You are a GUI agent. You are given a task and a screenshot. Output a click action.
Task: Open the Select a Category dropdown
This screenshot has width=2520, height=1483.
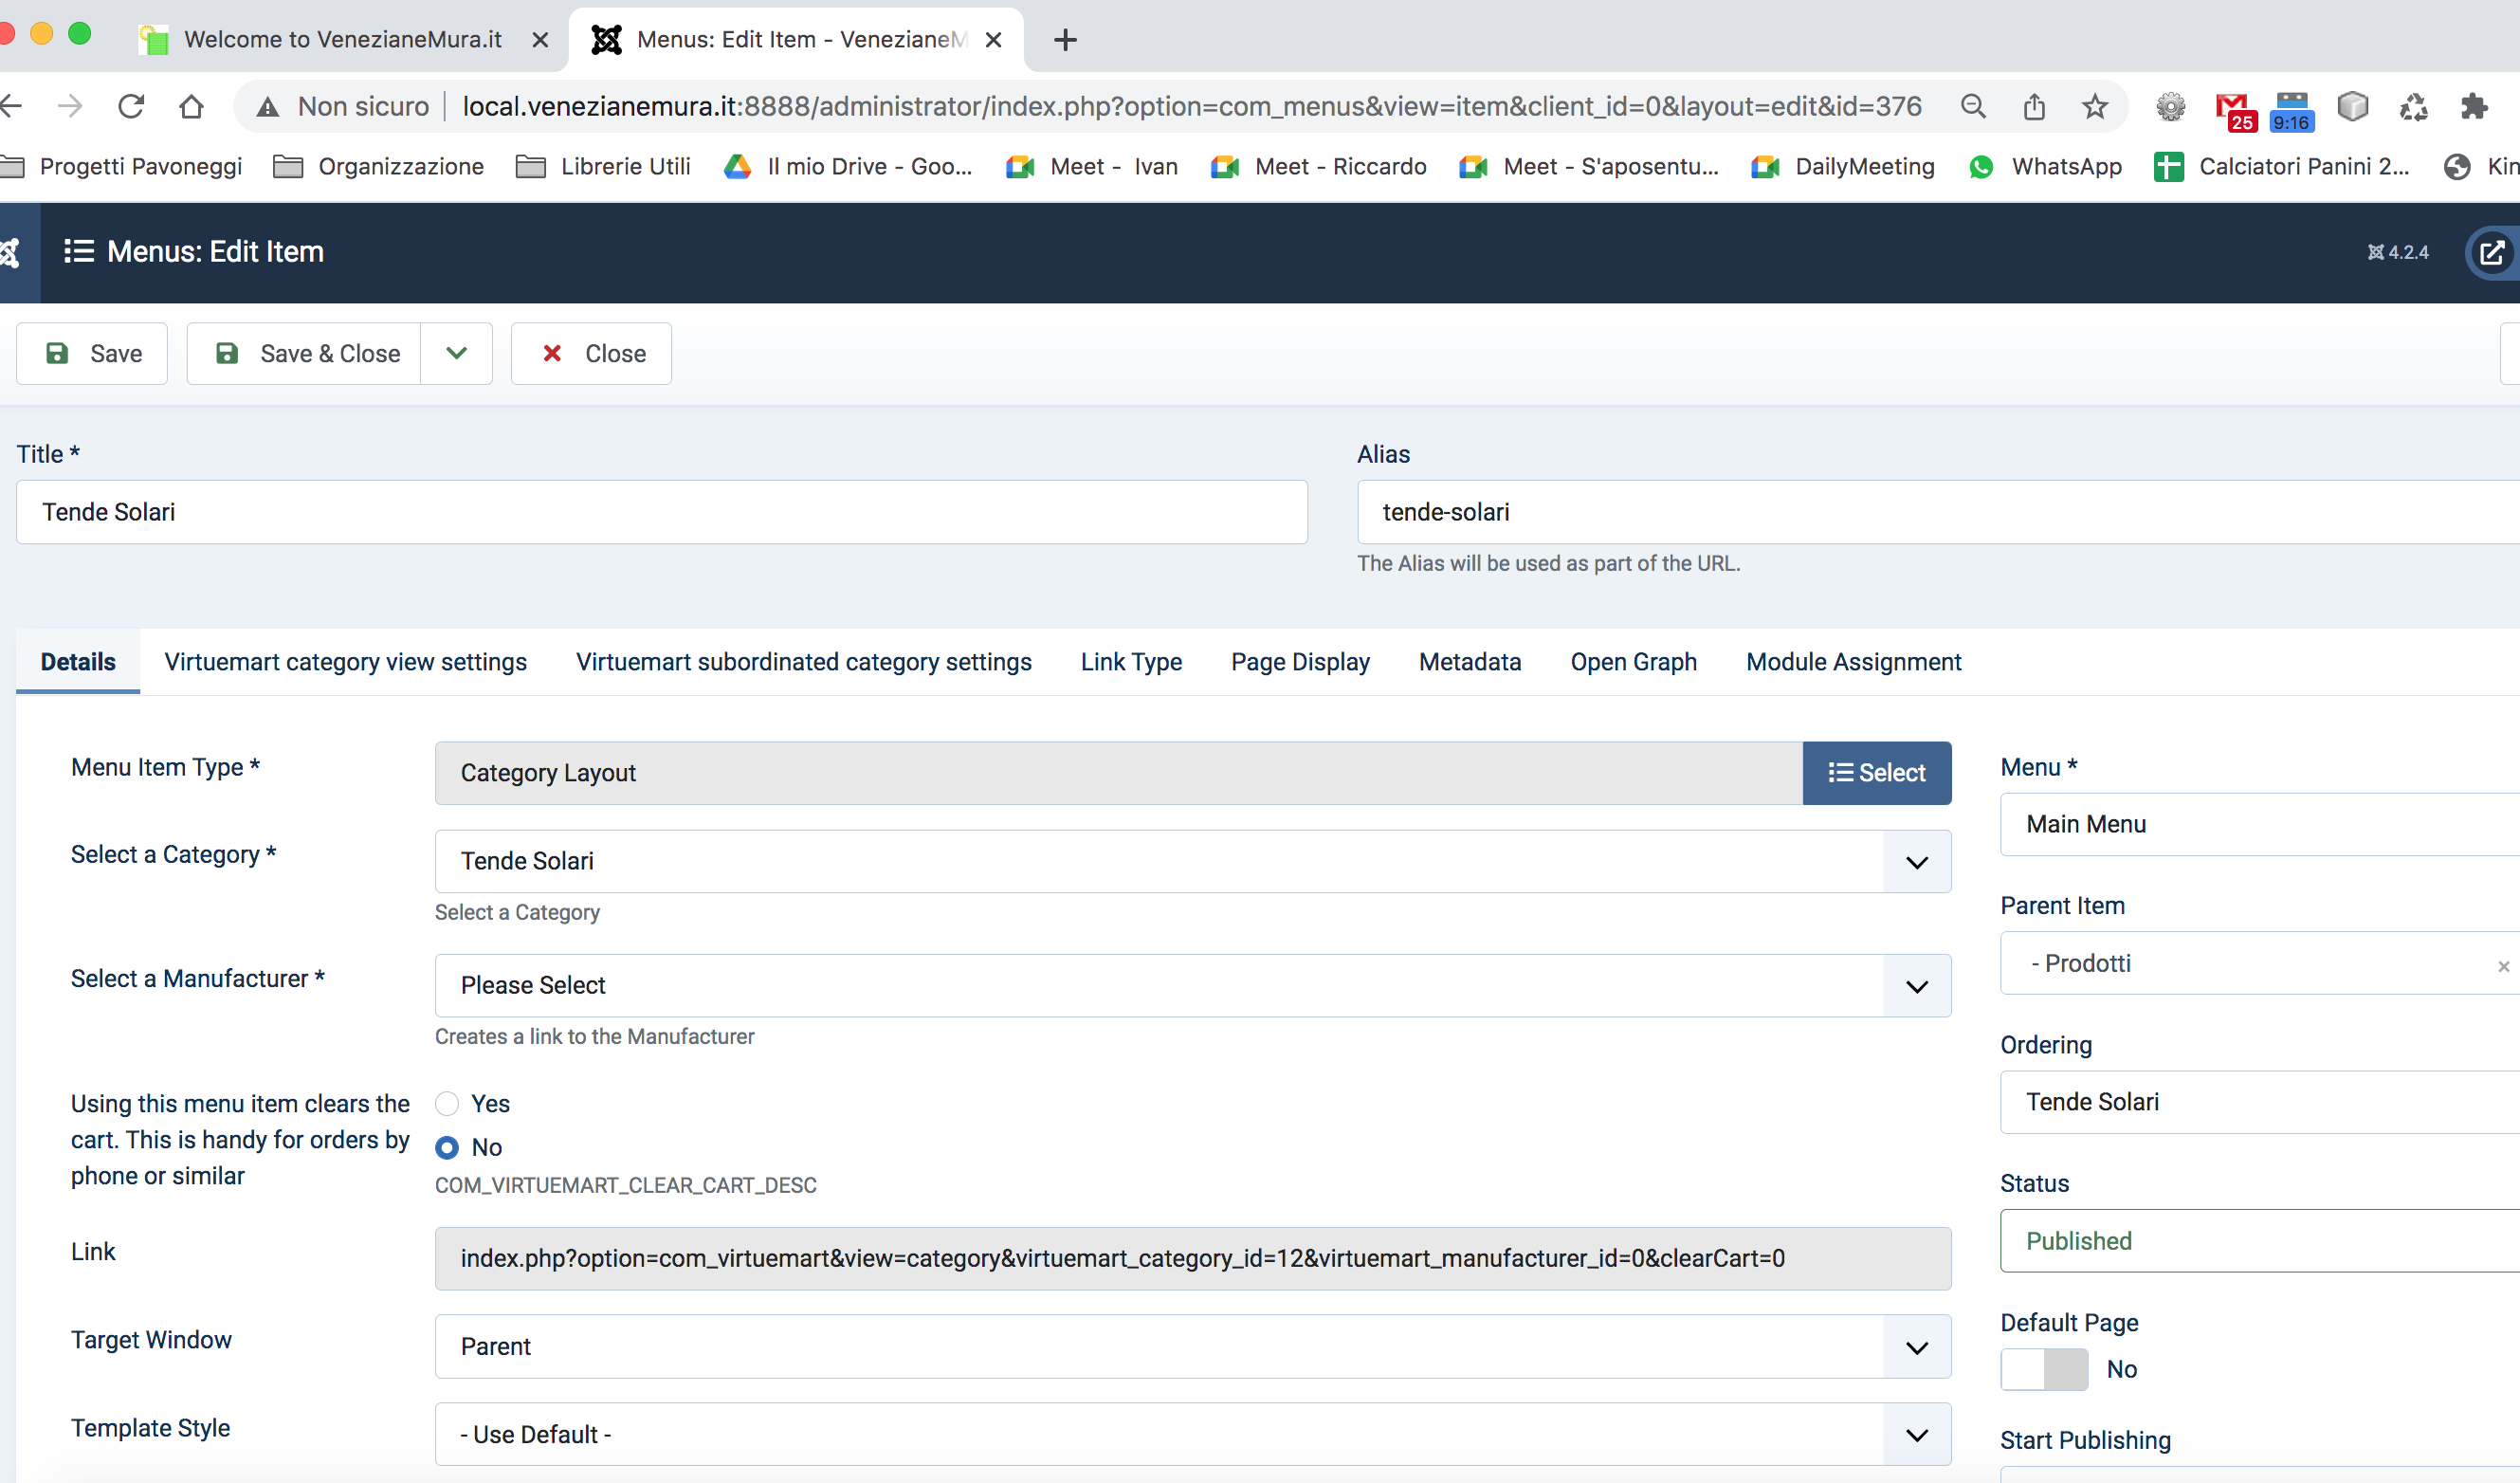(x=1192, y=861)
